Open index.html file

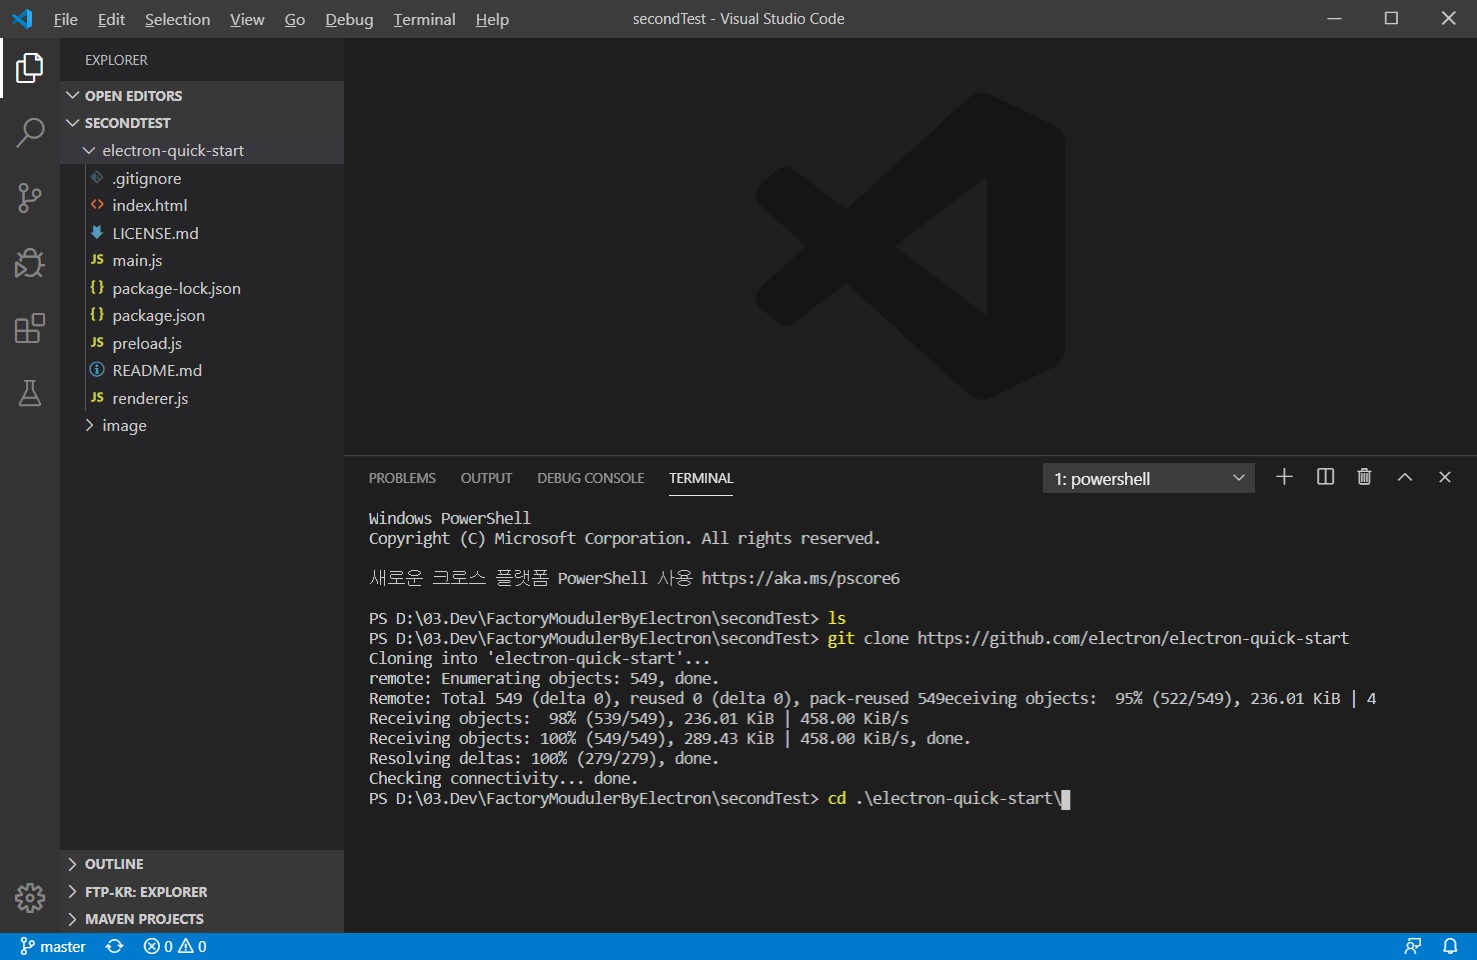[202, 205]
